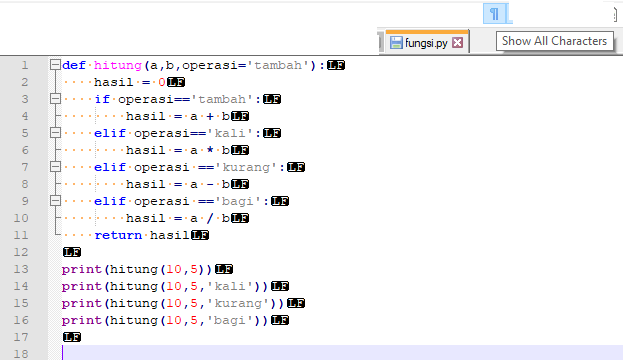Click the Show All Characters tooltip label
Image resolution: width=623 pixels, height=360 pixels.
pos(554,41)
